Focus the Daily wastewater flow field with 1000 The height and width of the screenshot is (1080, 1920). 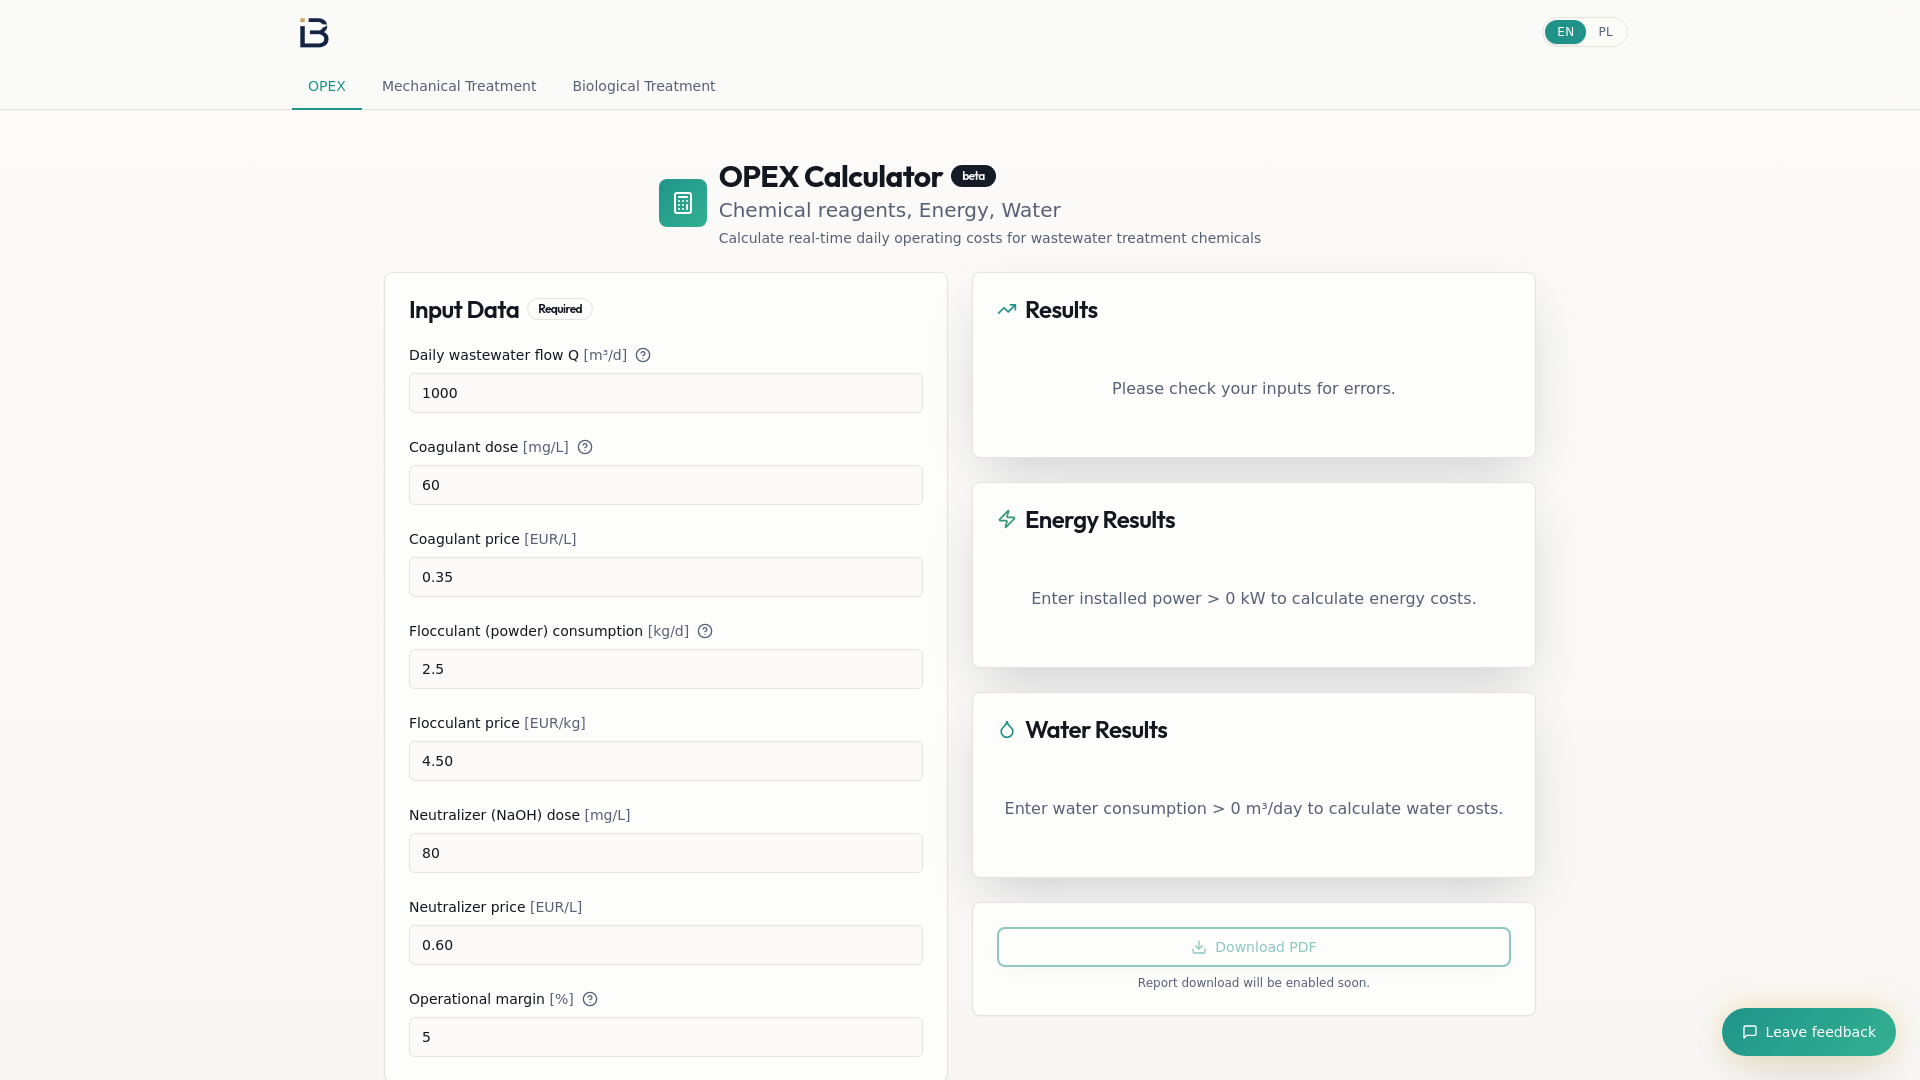tap(666, 393)
